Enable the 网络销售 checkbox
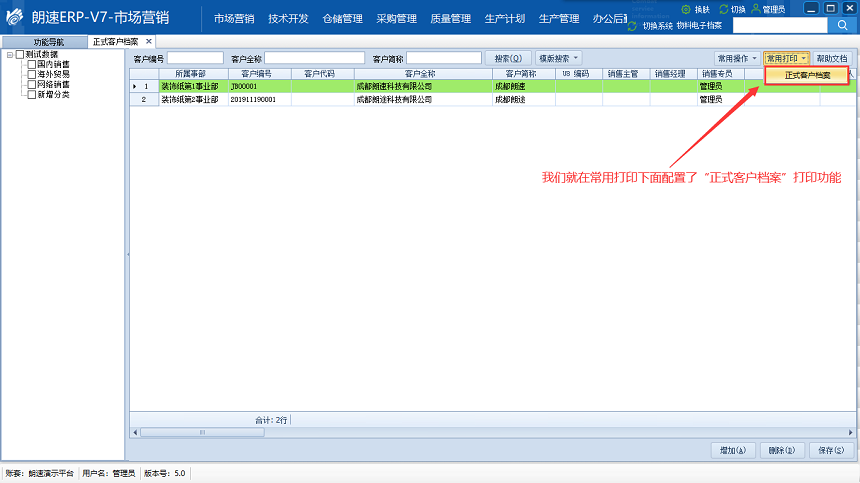860x483 pixels. click(31, 84)
